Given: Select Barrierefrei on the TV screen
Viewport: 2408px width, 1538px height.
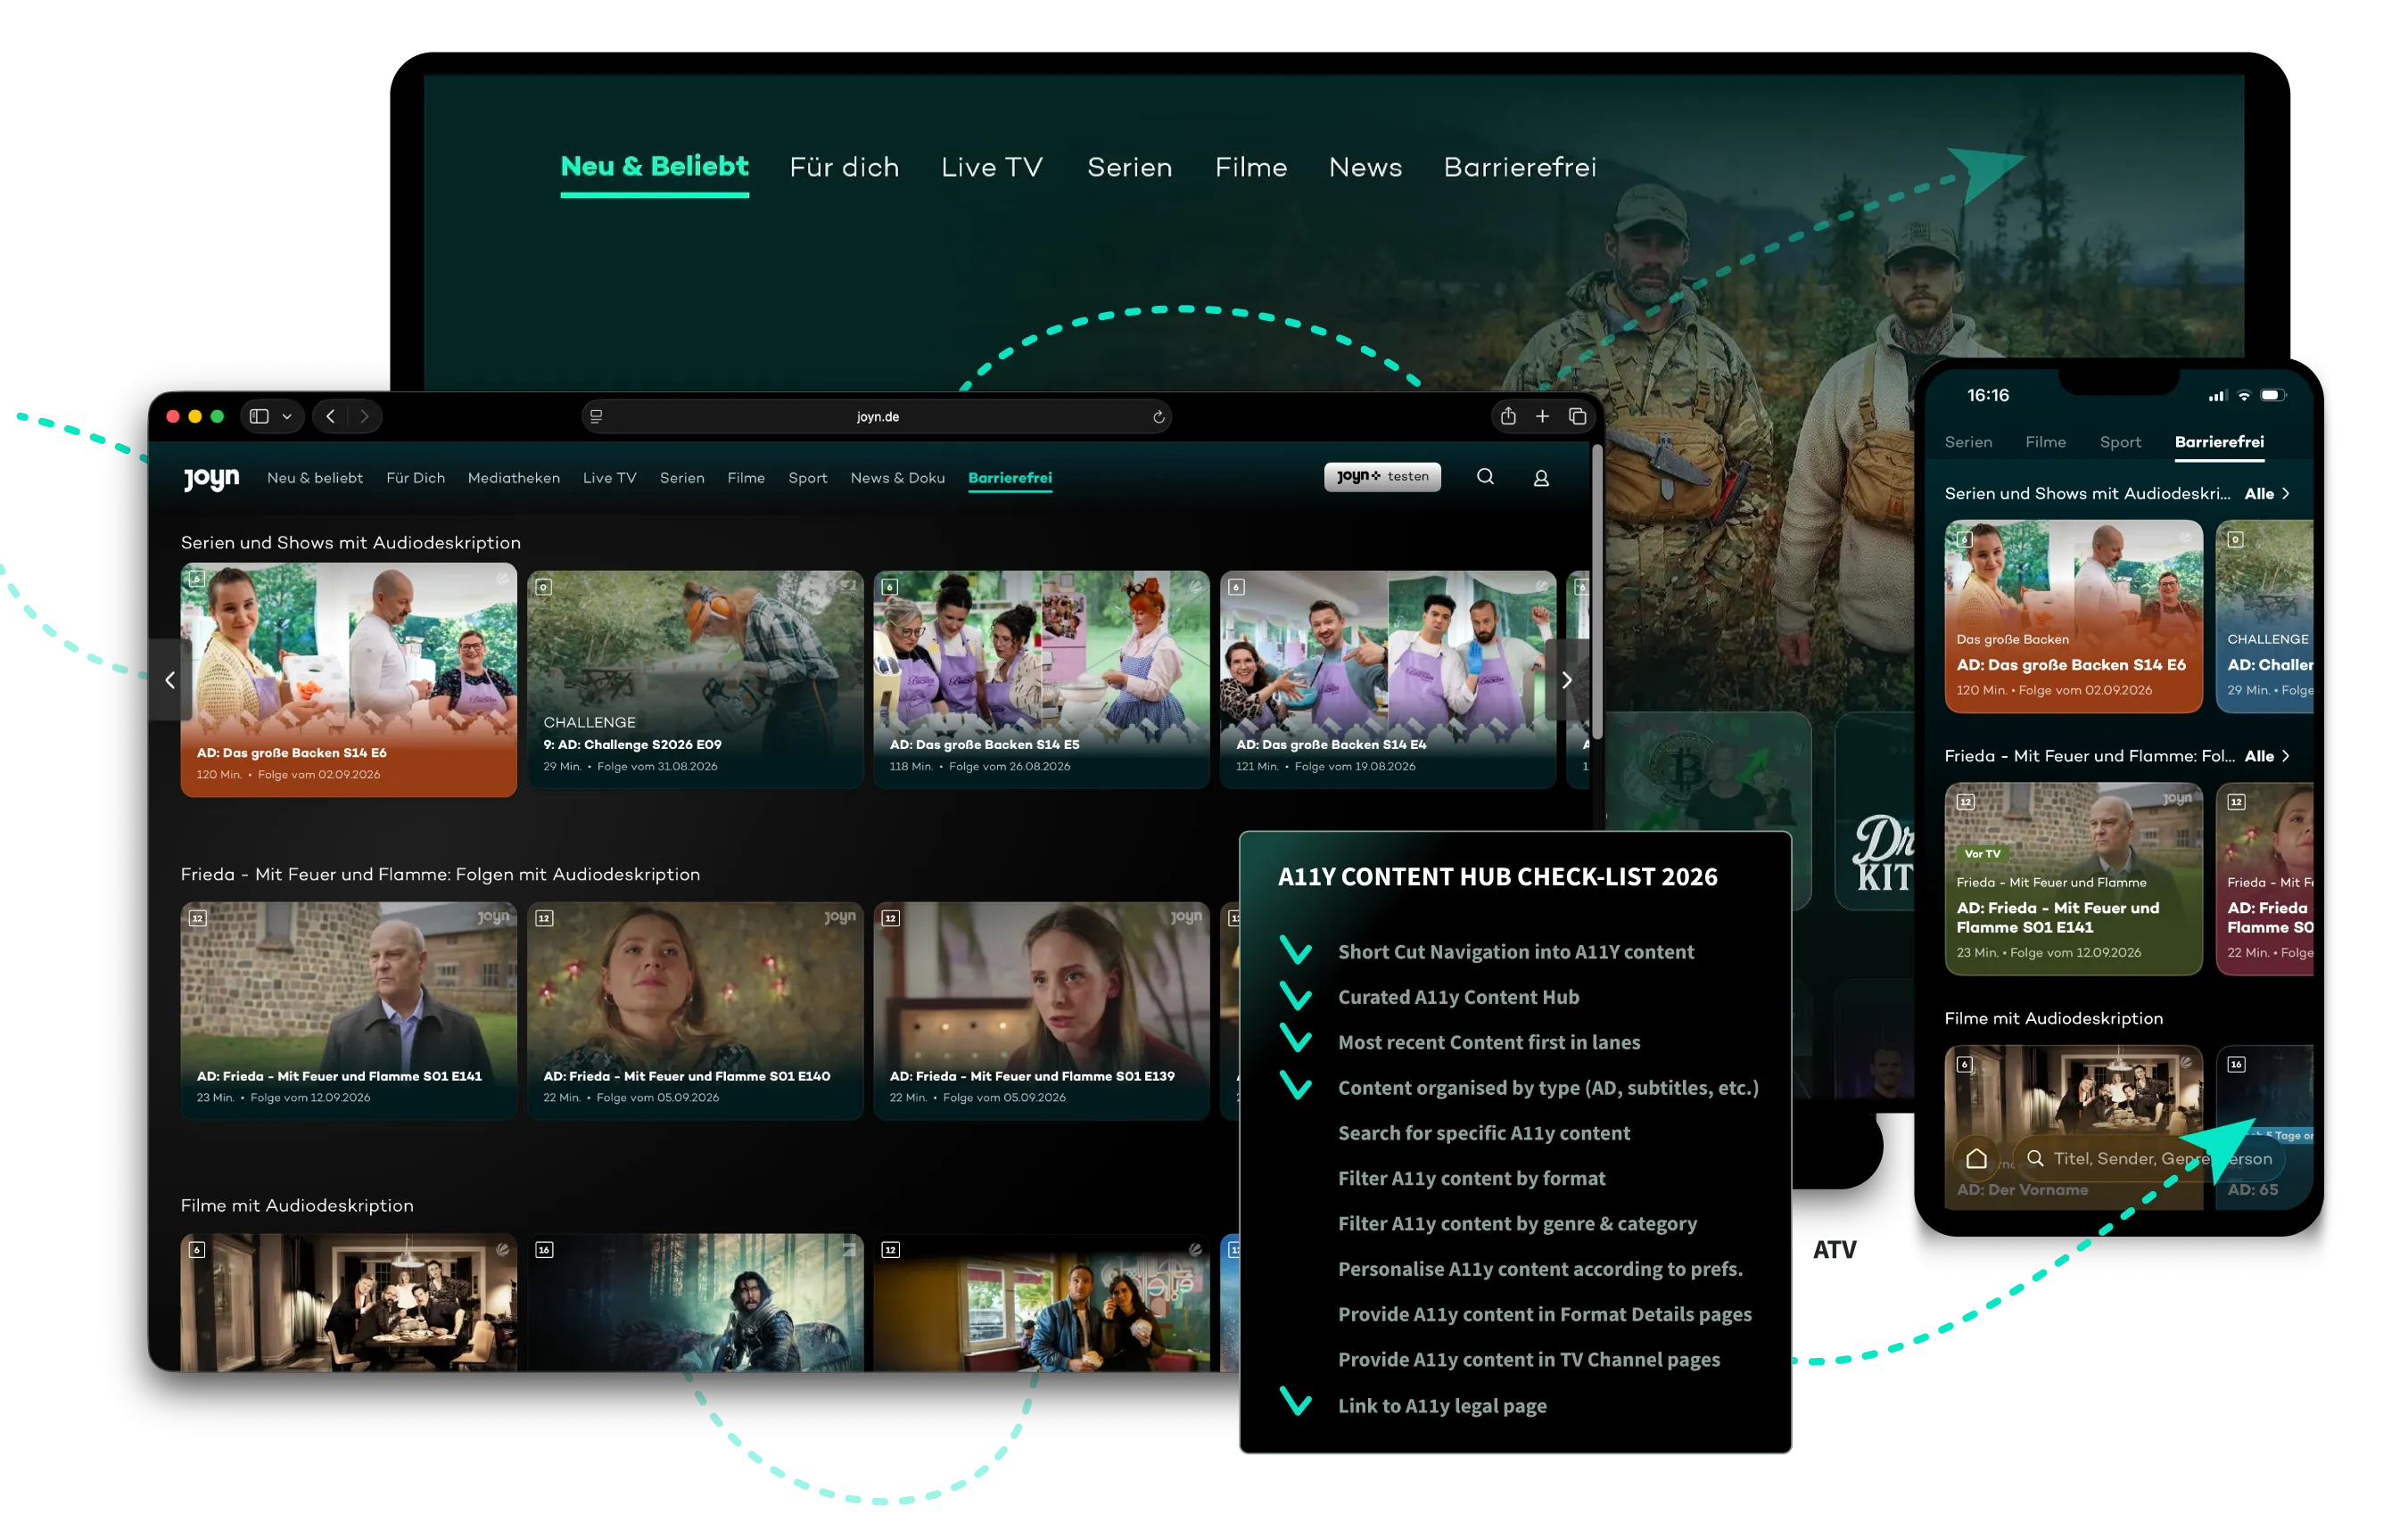Looking at the screenshot, I should (1519, 167).
